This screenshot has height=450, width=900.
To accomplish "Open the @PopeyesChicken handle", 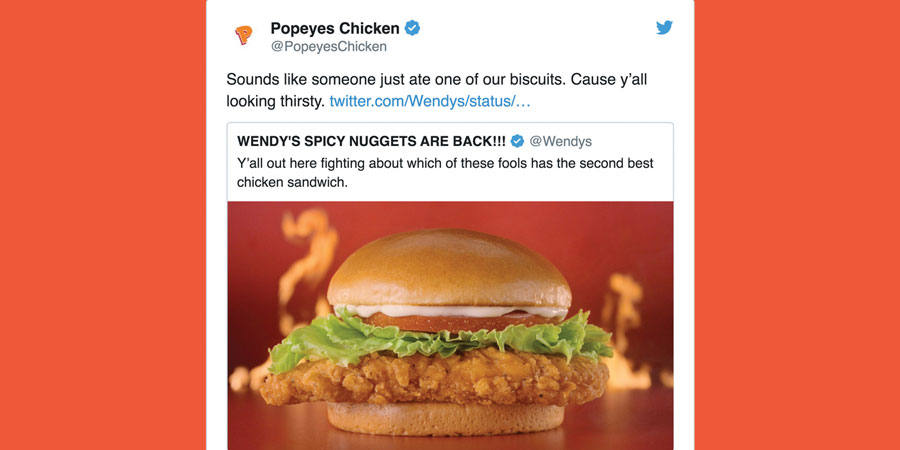I will pos(328,47).
